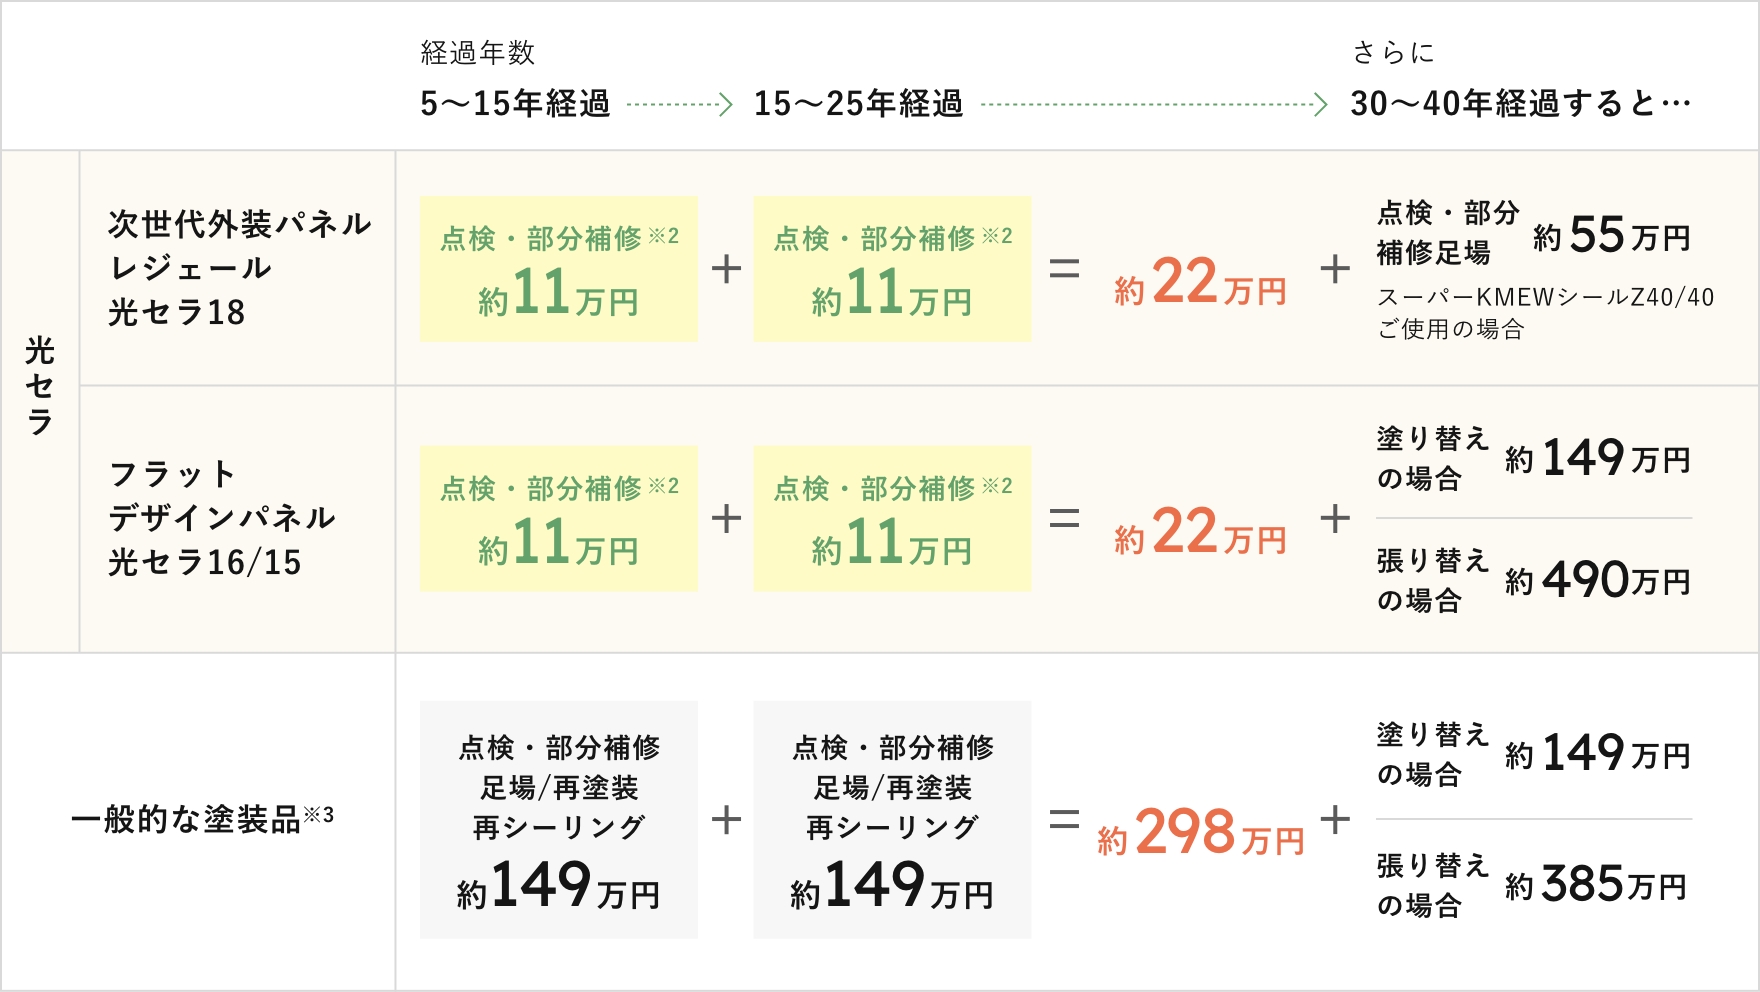
Task: Click the plus sign before 約55万円
Action: pyautogui.click(x=1335, y=268)
